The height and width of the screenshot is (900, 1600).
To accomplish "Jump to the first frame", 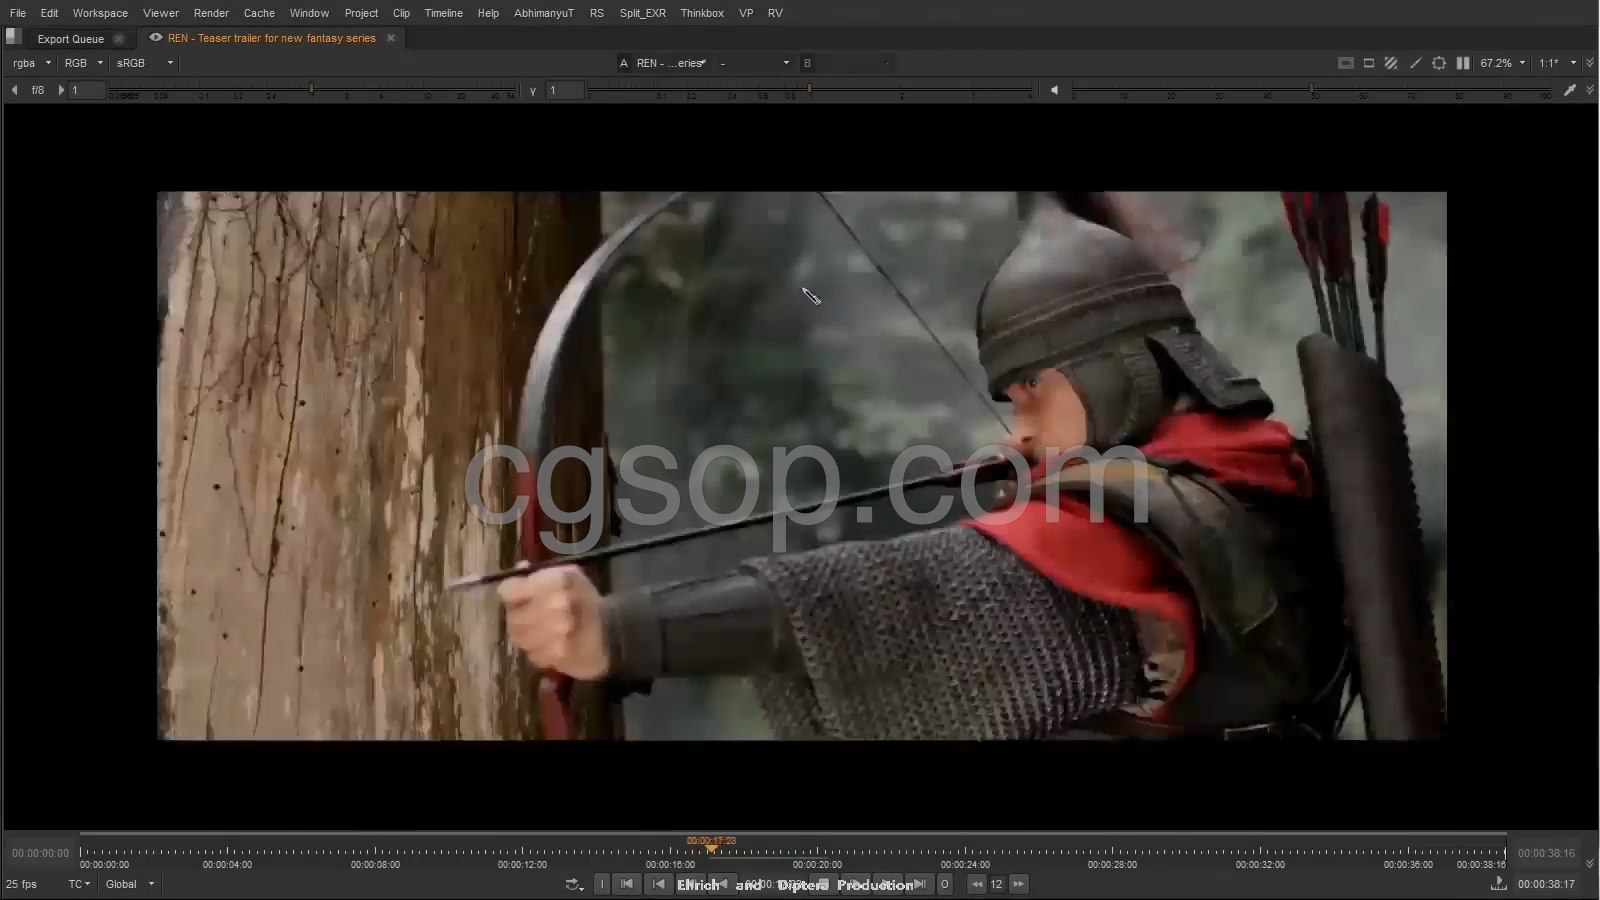I will click(x=627, y=884).
